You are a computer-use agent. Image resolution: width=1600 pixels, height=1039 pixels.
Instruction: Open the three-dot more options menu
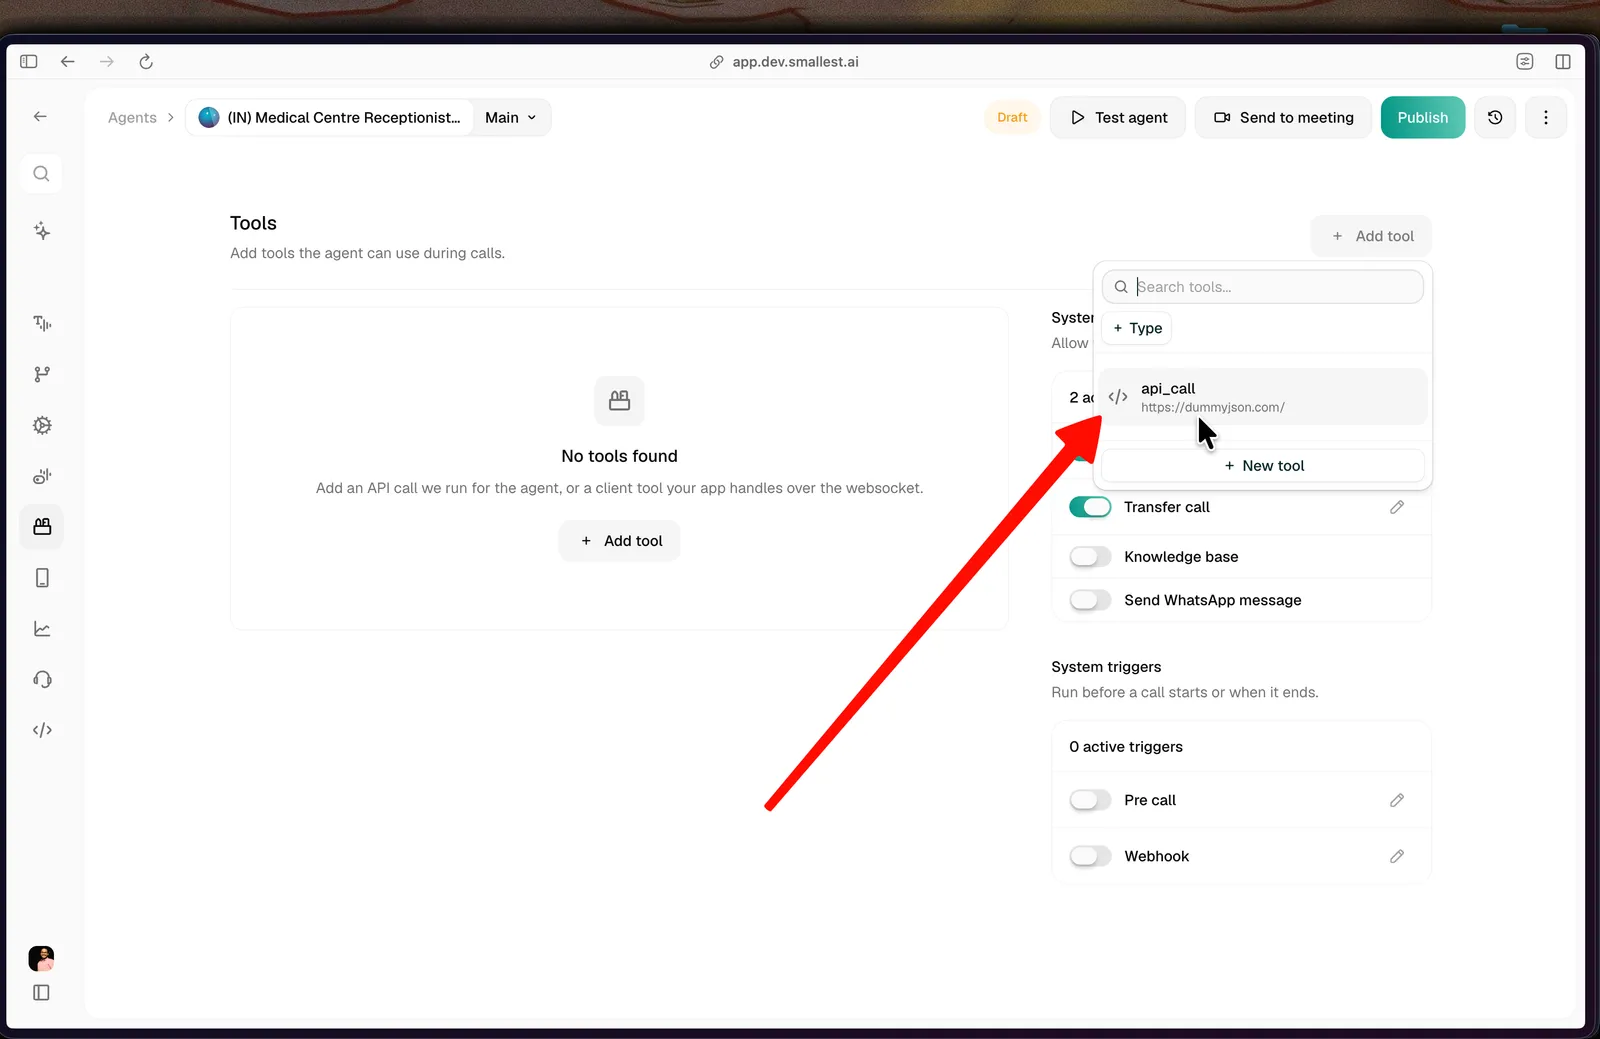coord(1546,118)
